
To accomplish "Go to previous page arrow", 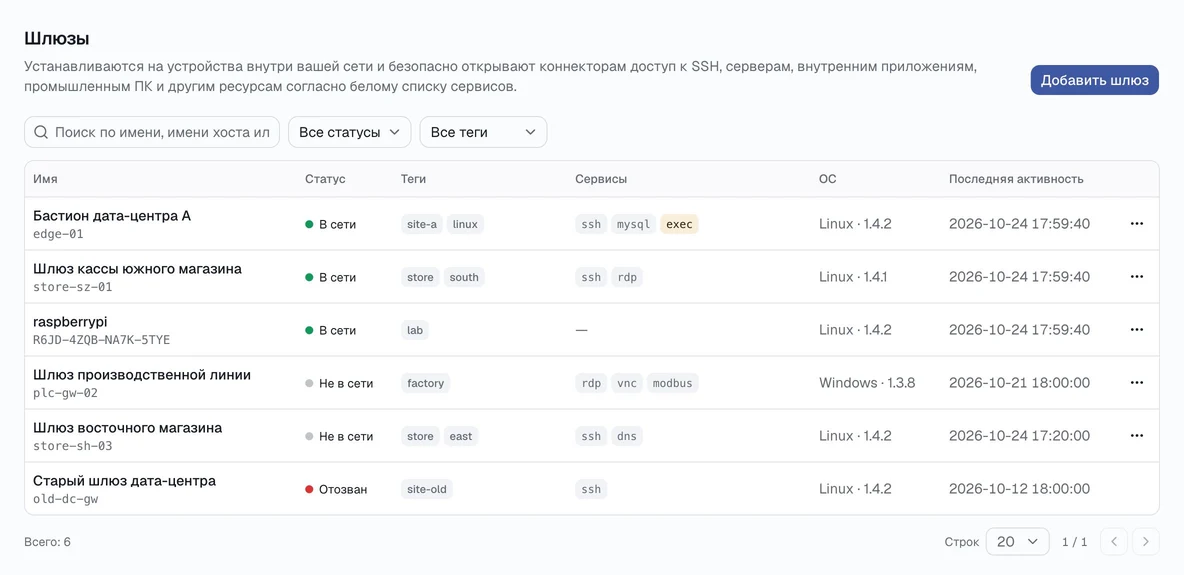I will [1114, 541].
